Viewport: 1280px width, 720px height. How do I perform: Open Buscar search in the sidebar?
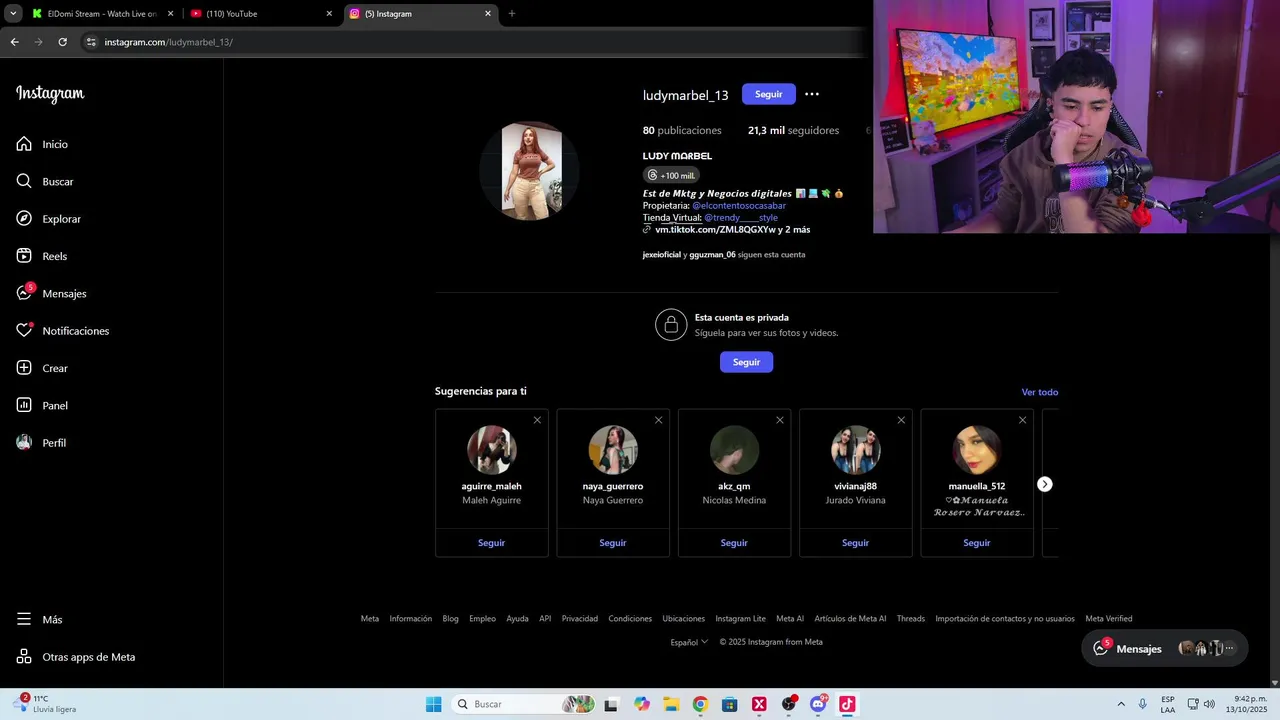45,181
